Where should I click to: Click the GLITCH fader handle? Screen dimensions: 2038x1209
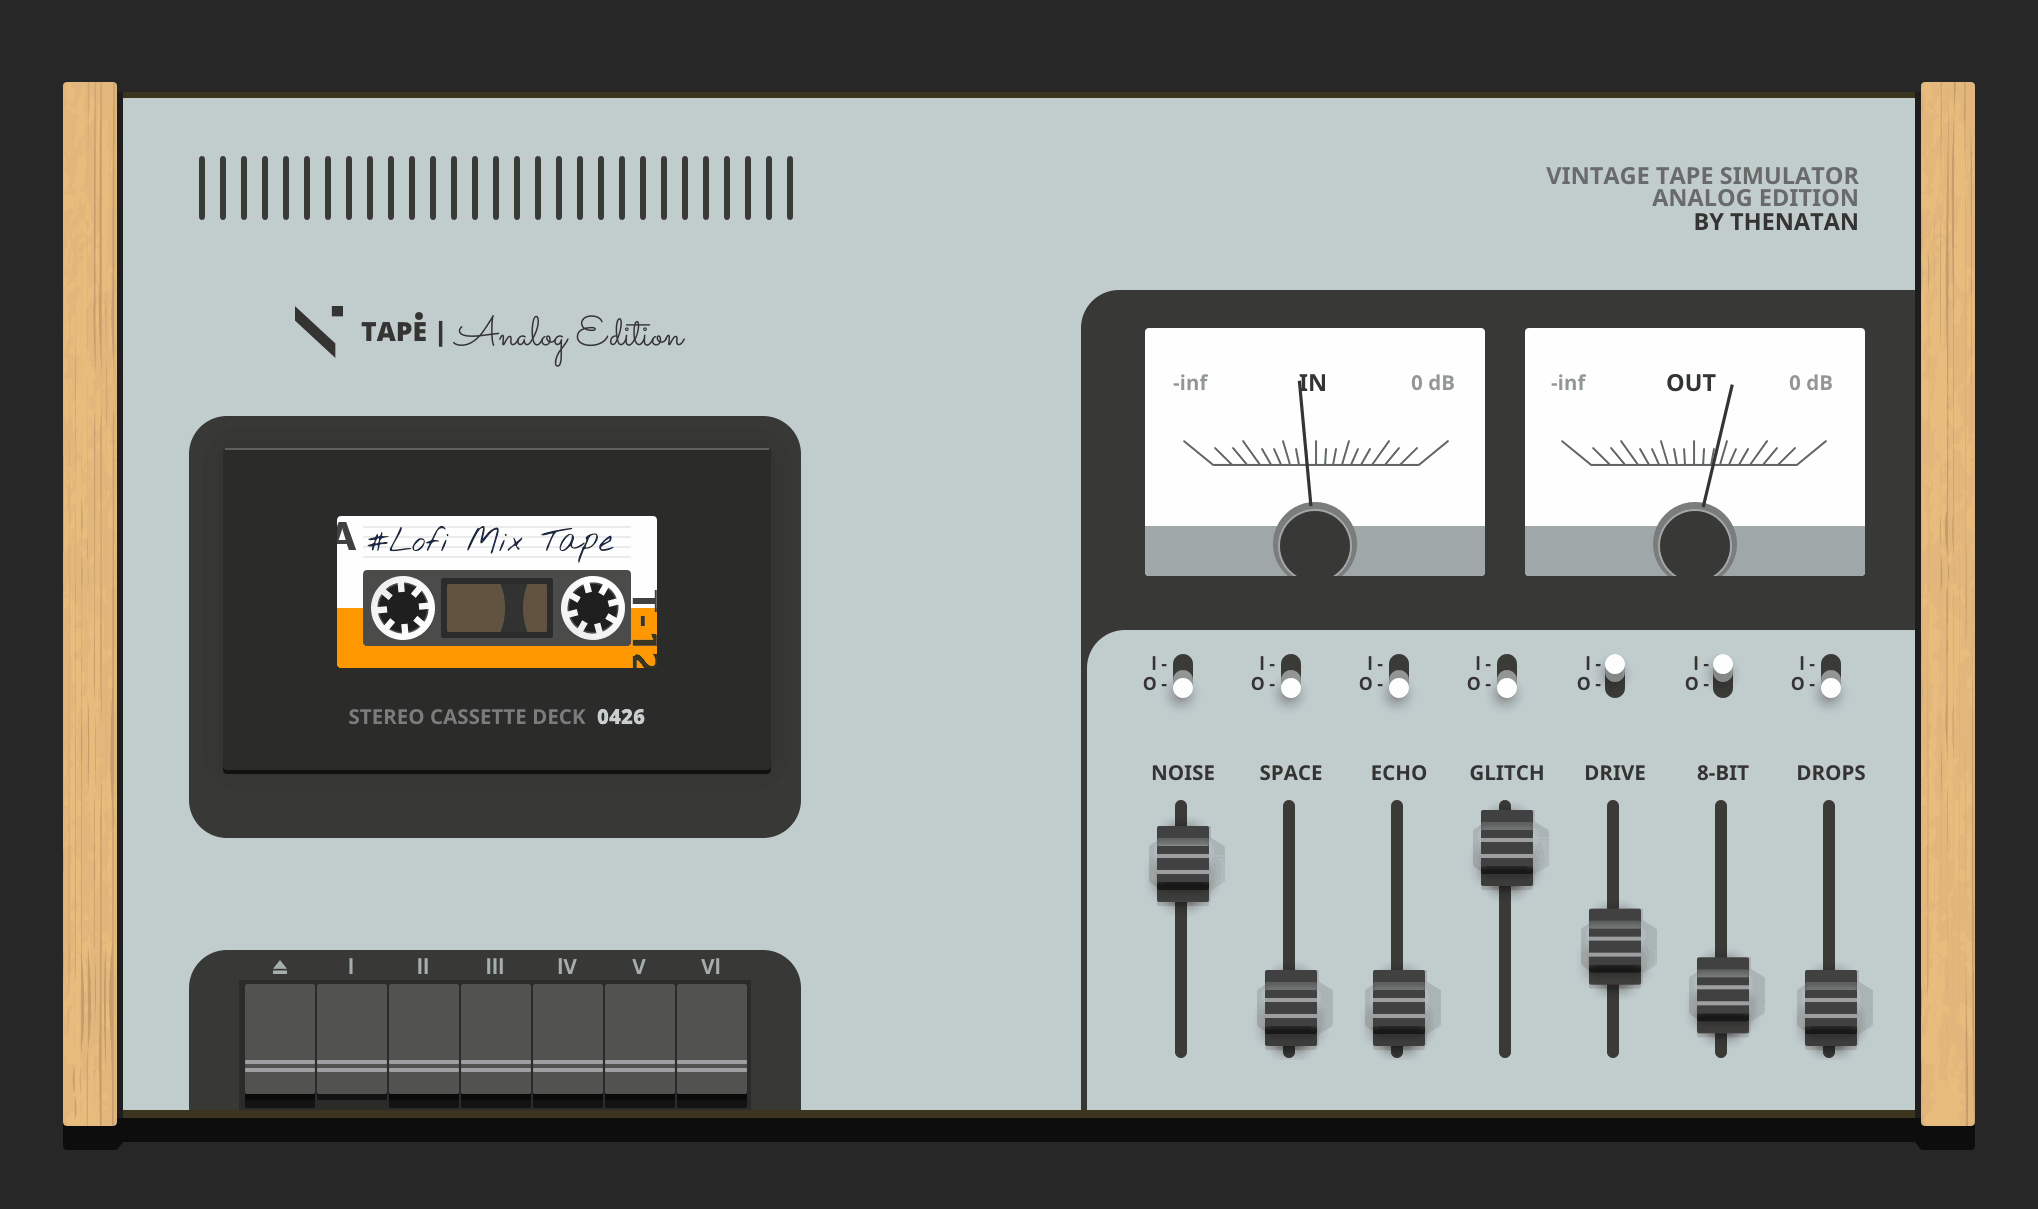coord(1507,847)
